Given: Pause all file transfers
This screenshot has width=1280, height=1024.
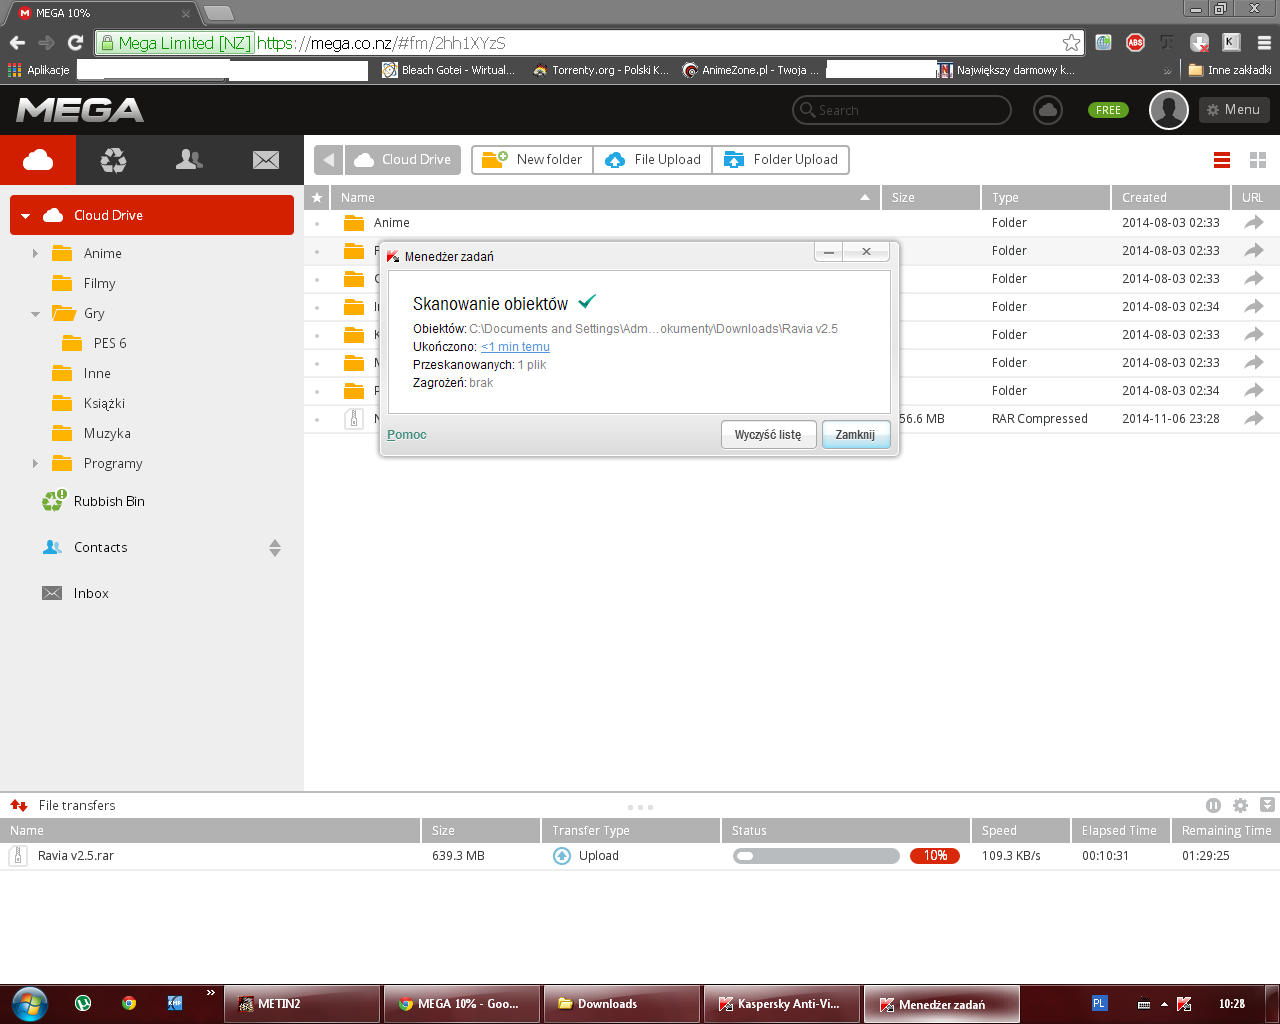Looking at the screenshot, I should tap(1213, 806).
